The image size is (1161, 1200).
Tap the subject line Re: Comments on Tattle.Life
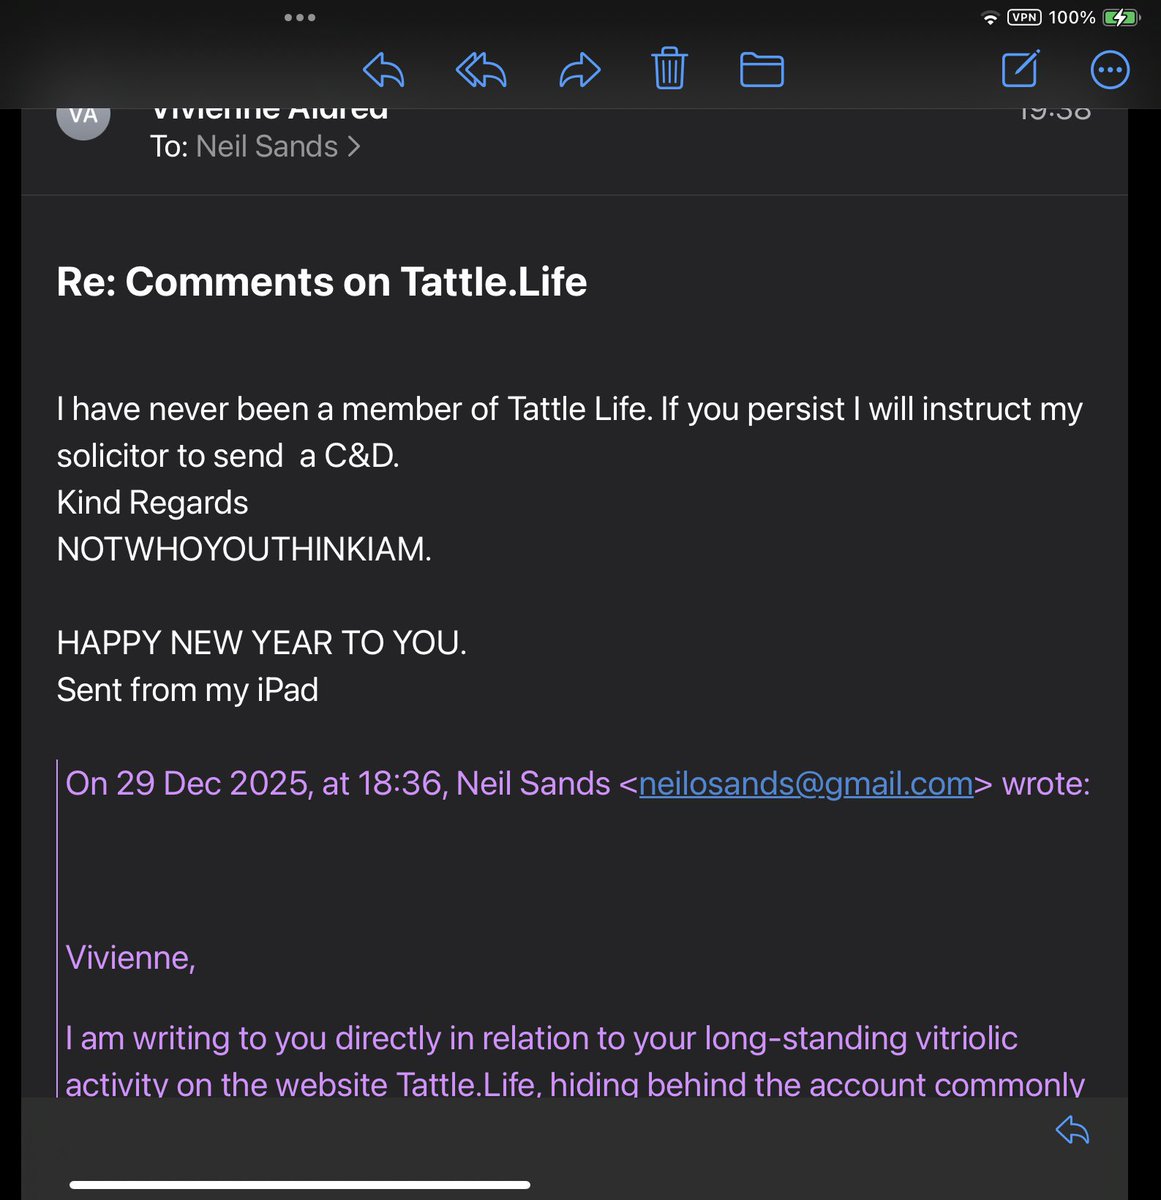pos(321,282)
